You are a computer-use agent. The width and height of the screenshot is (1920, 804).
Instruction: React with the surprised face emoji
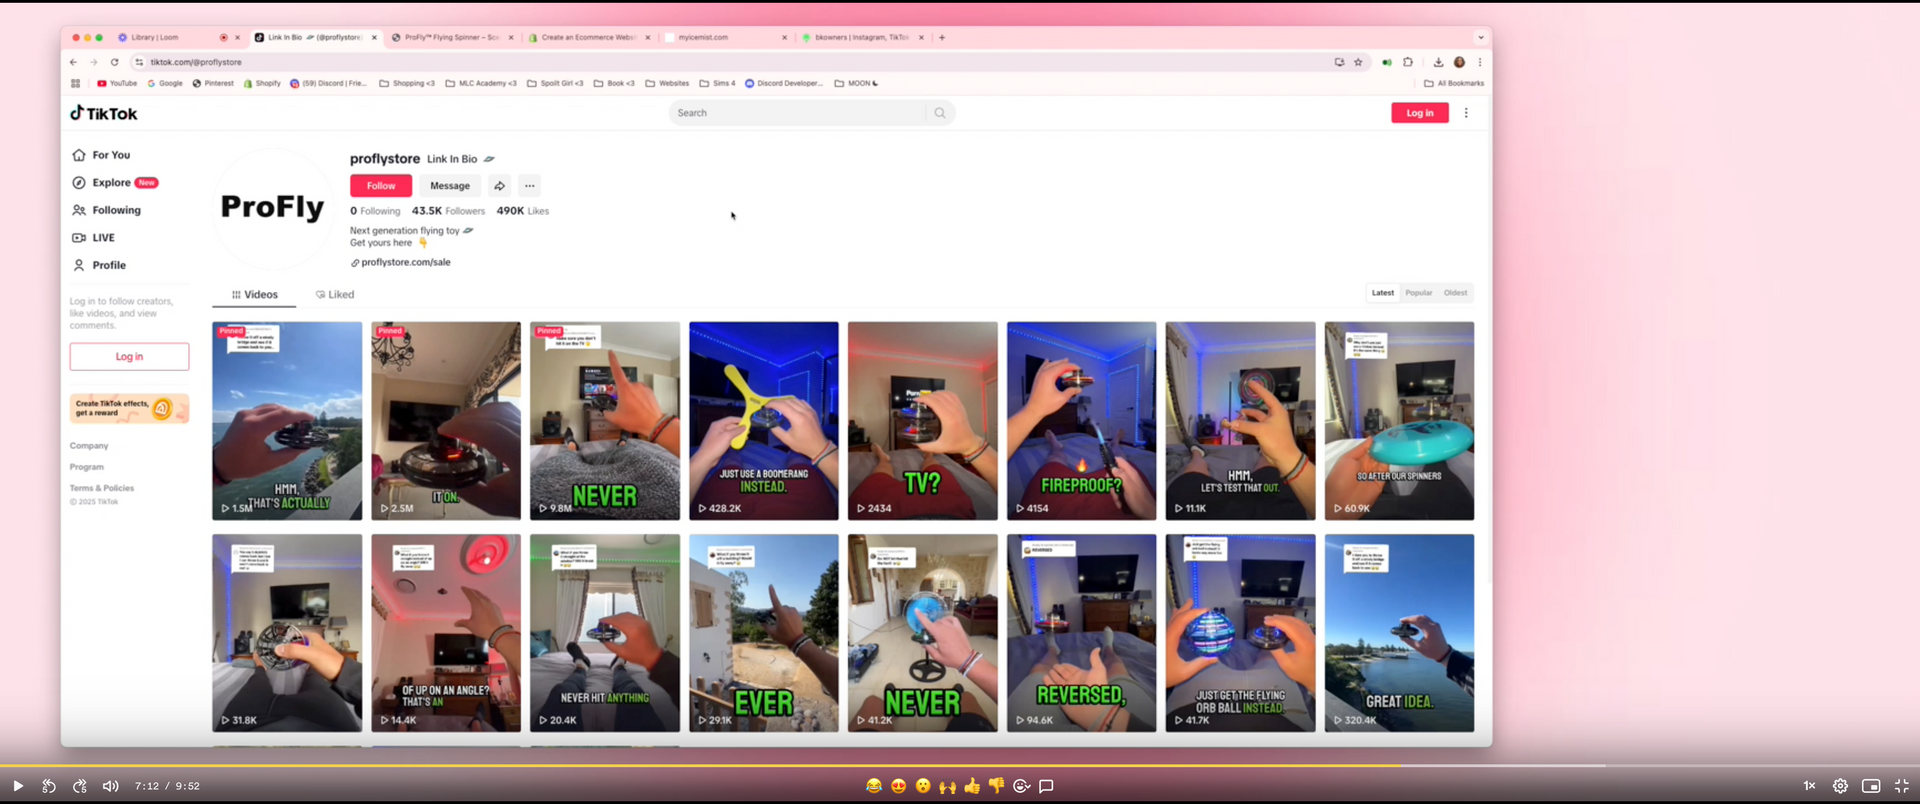923,786
